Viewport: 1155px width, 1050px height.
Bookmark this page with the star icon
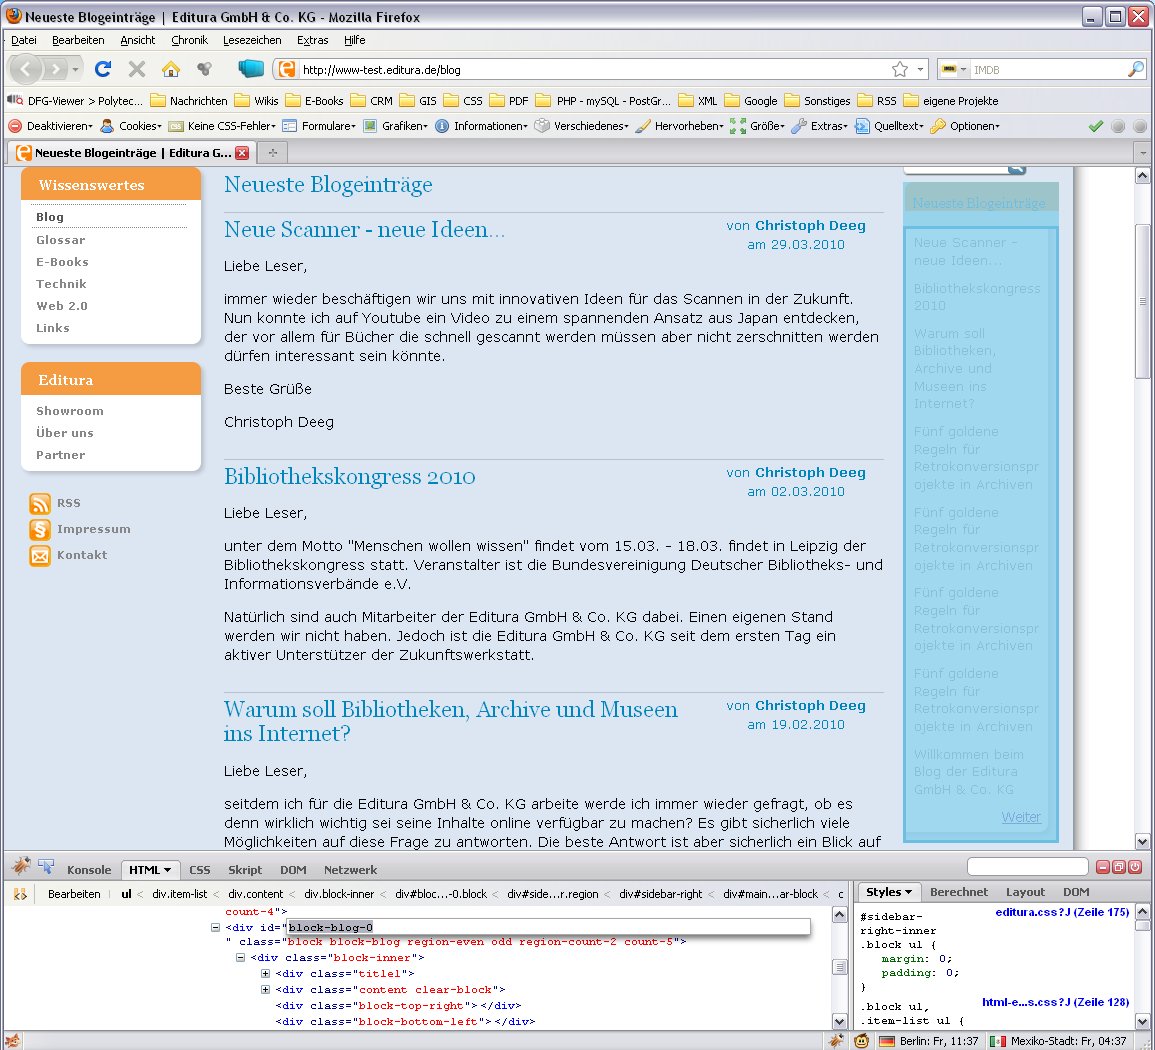(x=899, y=69)
